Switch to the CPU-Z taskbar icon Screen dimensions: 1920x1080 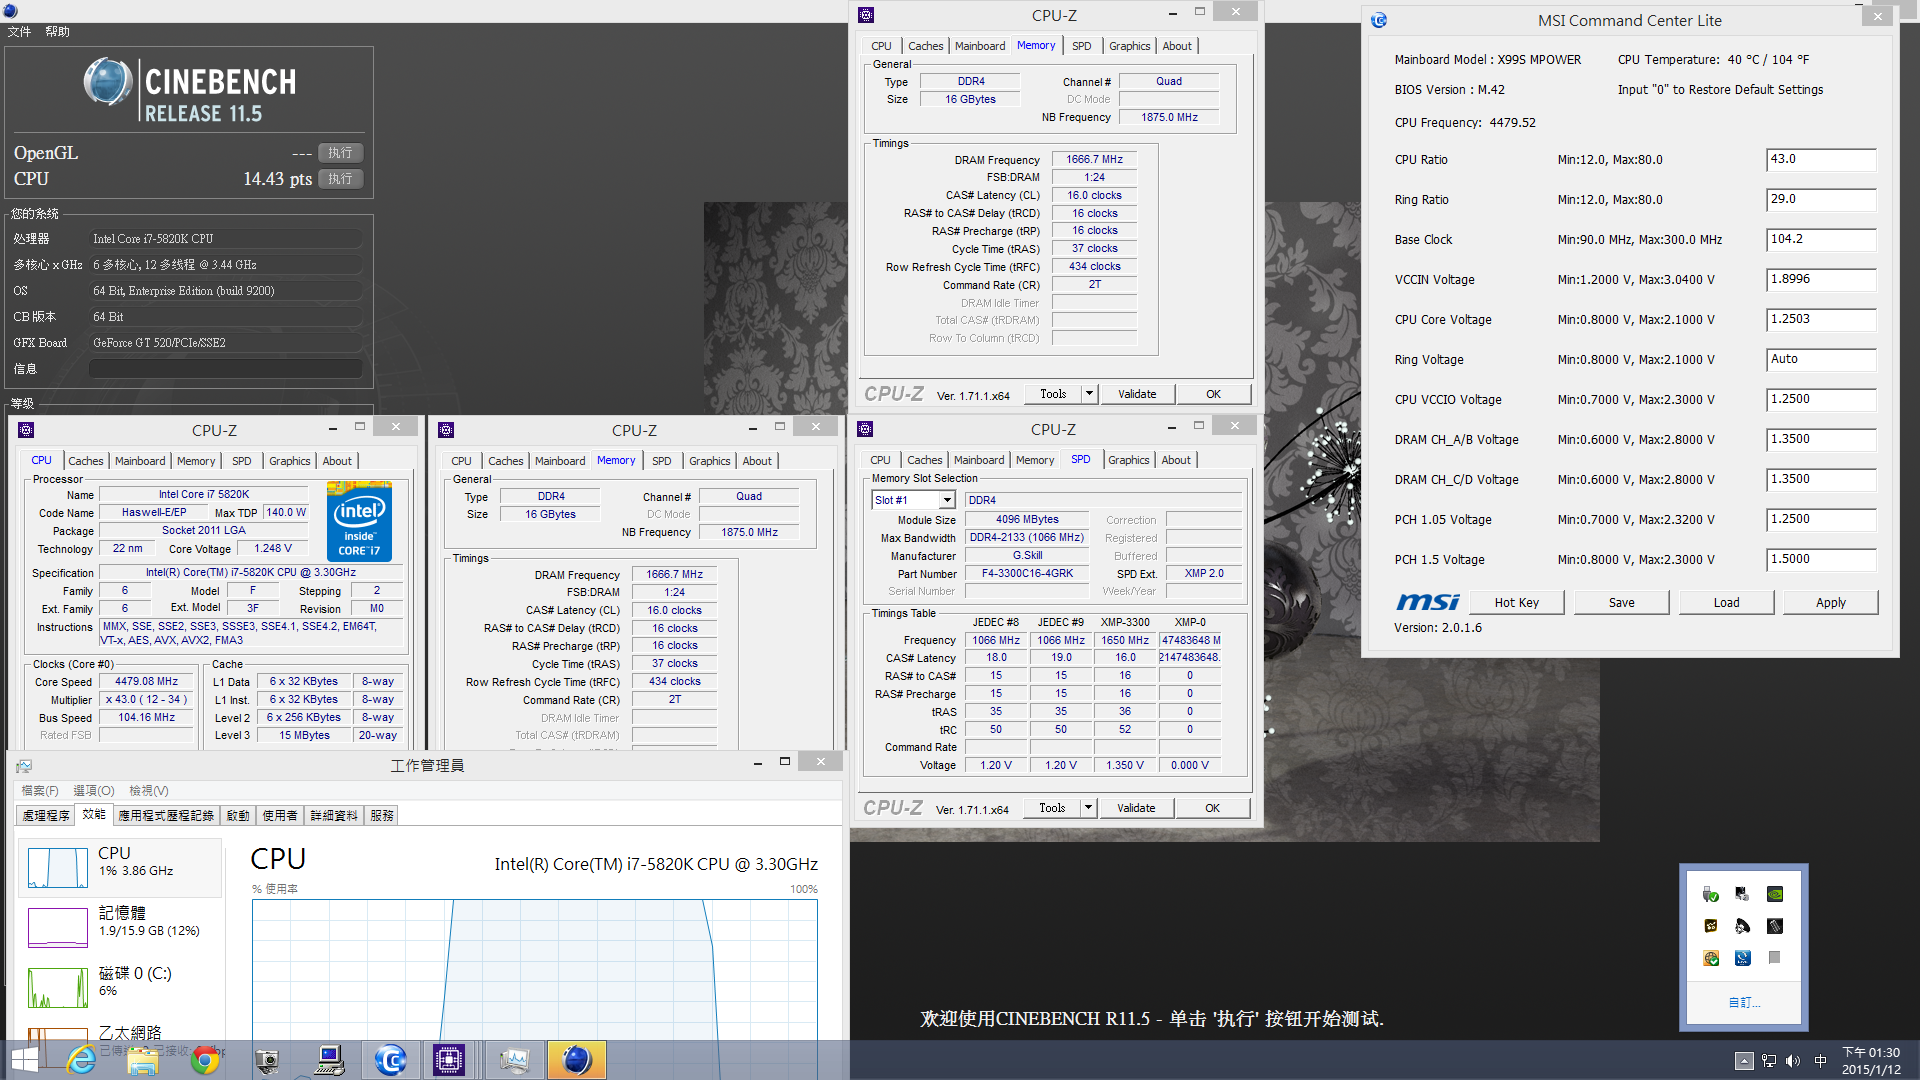449,1060
